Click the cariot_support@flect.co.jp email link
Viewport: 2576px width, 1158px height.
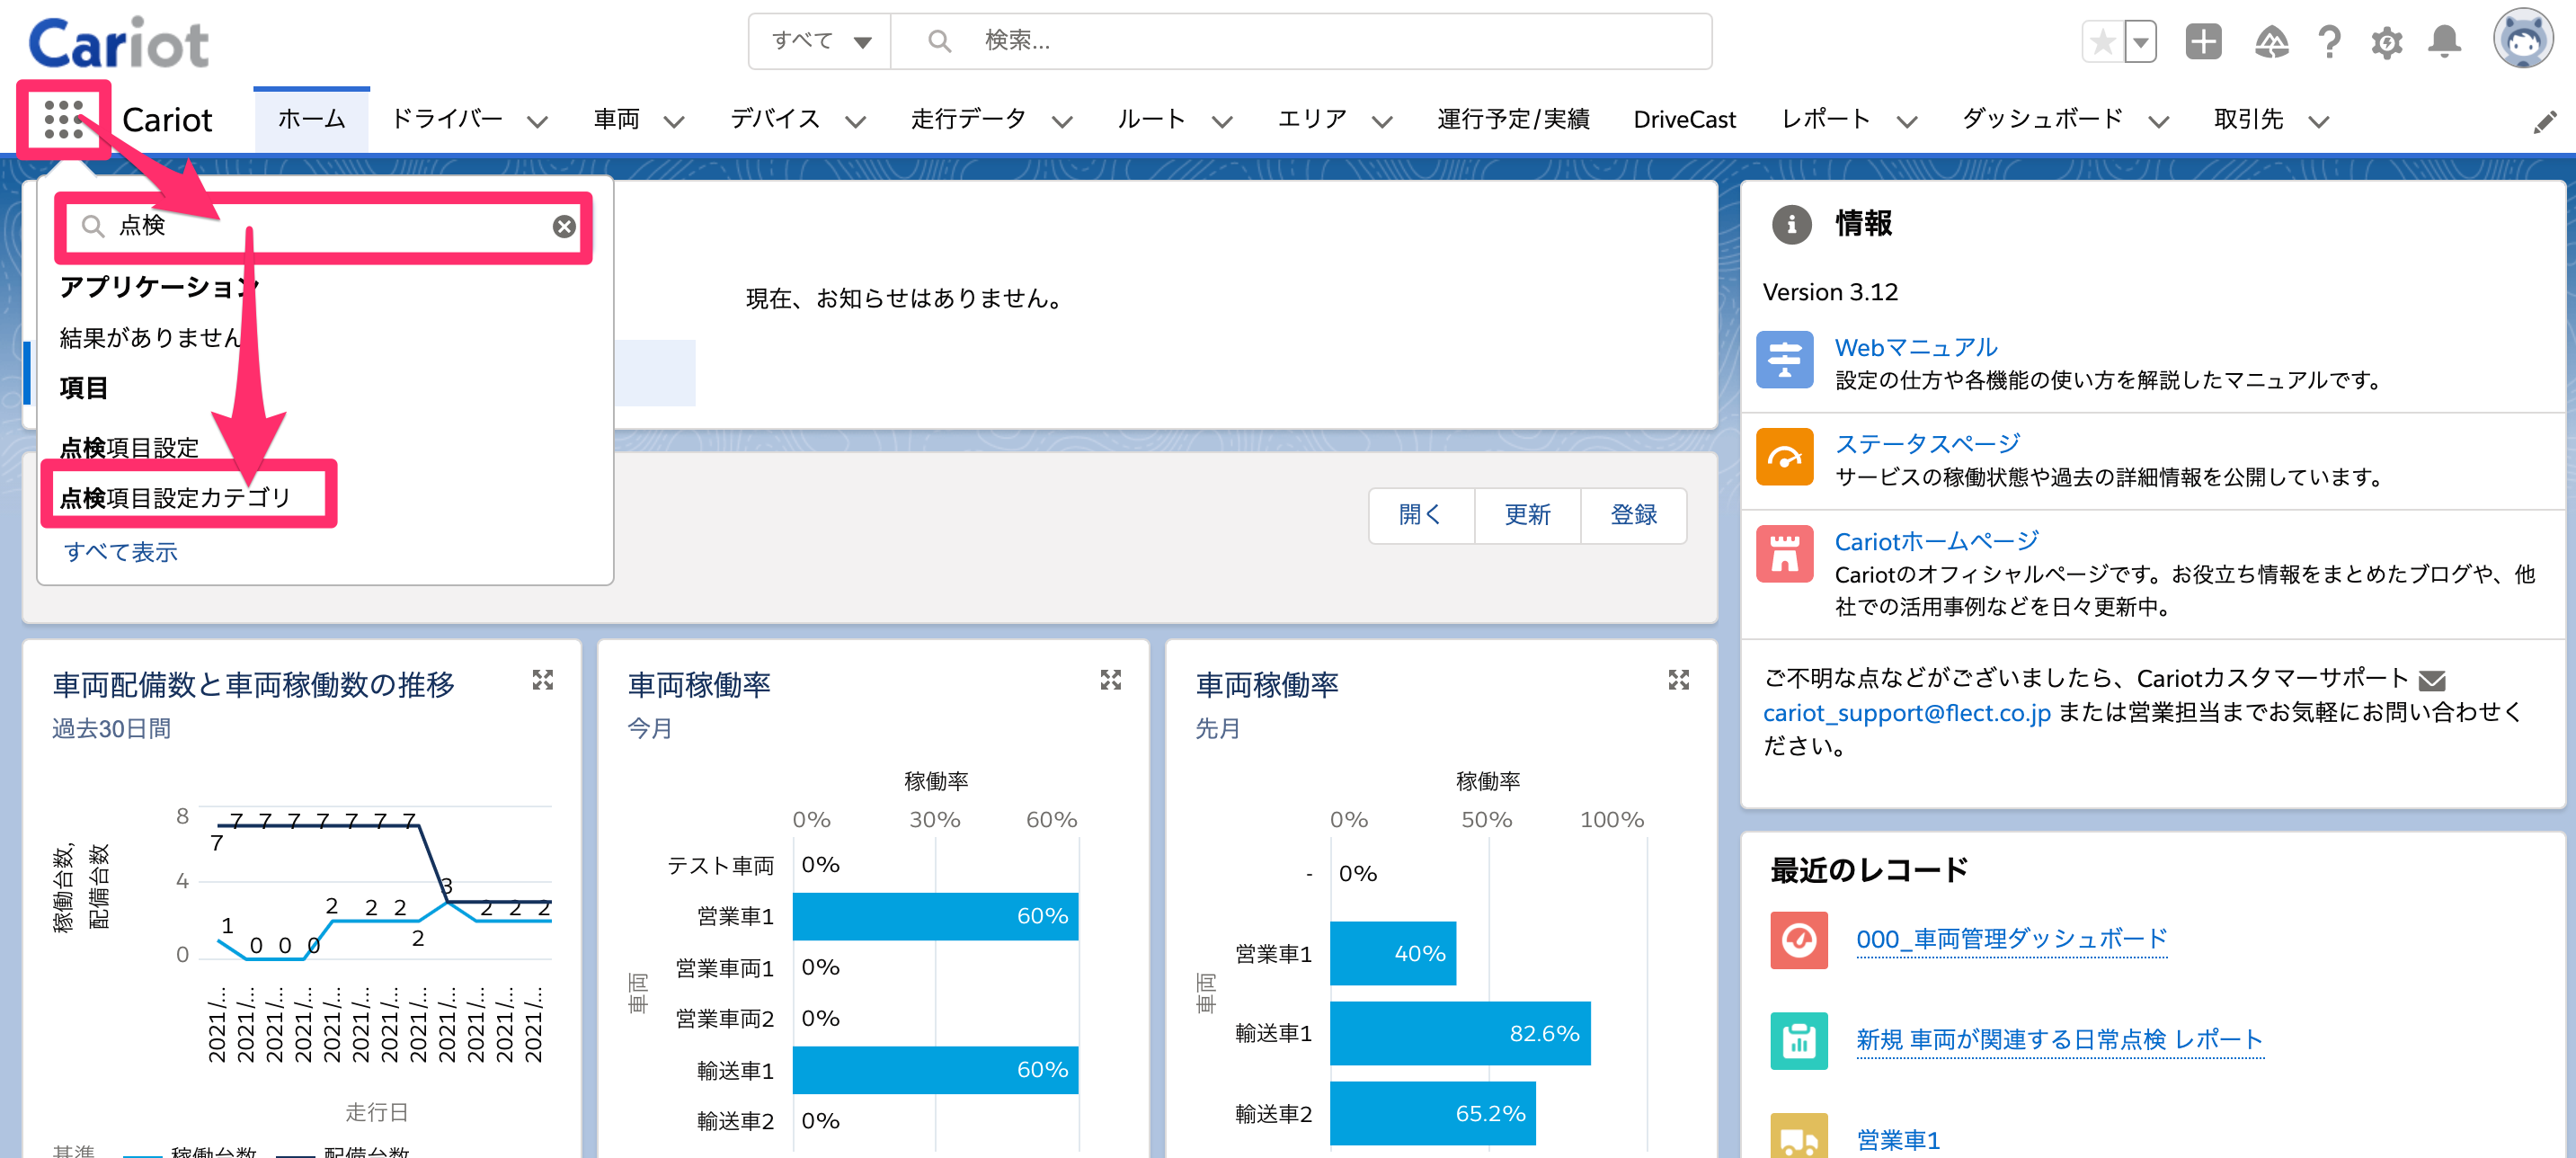[x=1907, y=713]
